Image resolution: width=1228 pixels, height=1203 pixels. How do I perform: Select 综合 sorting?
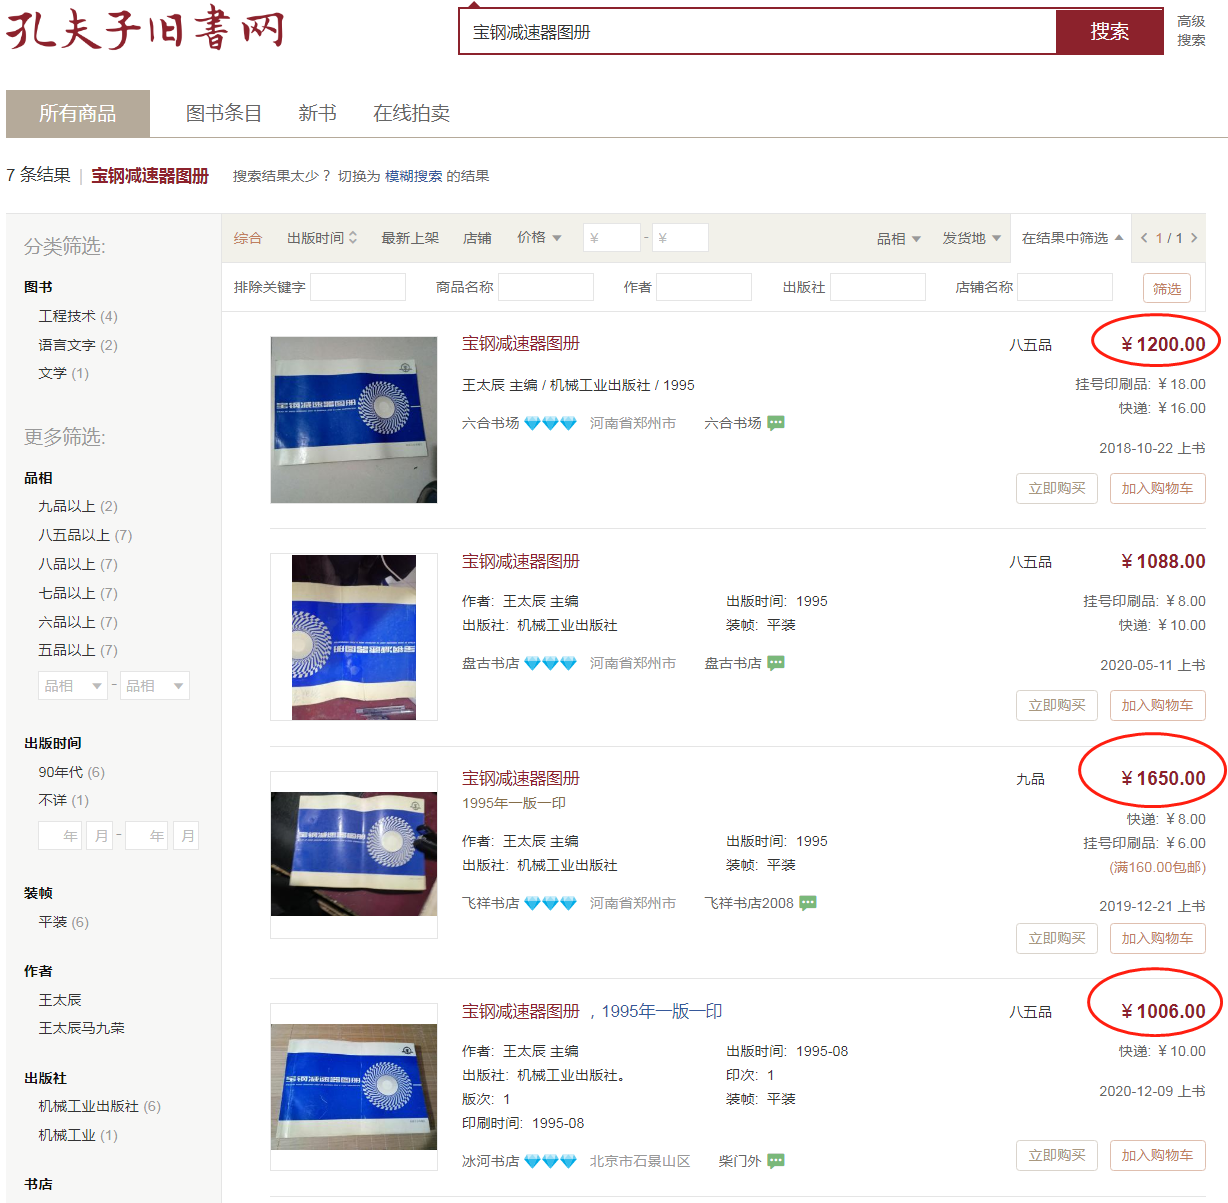pos(248,238)
